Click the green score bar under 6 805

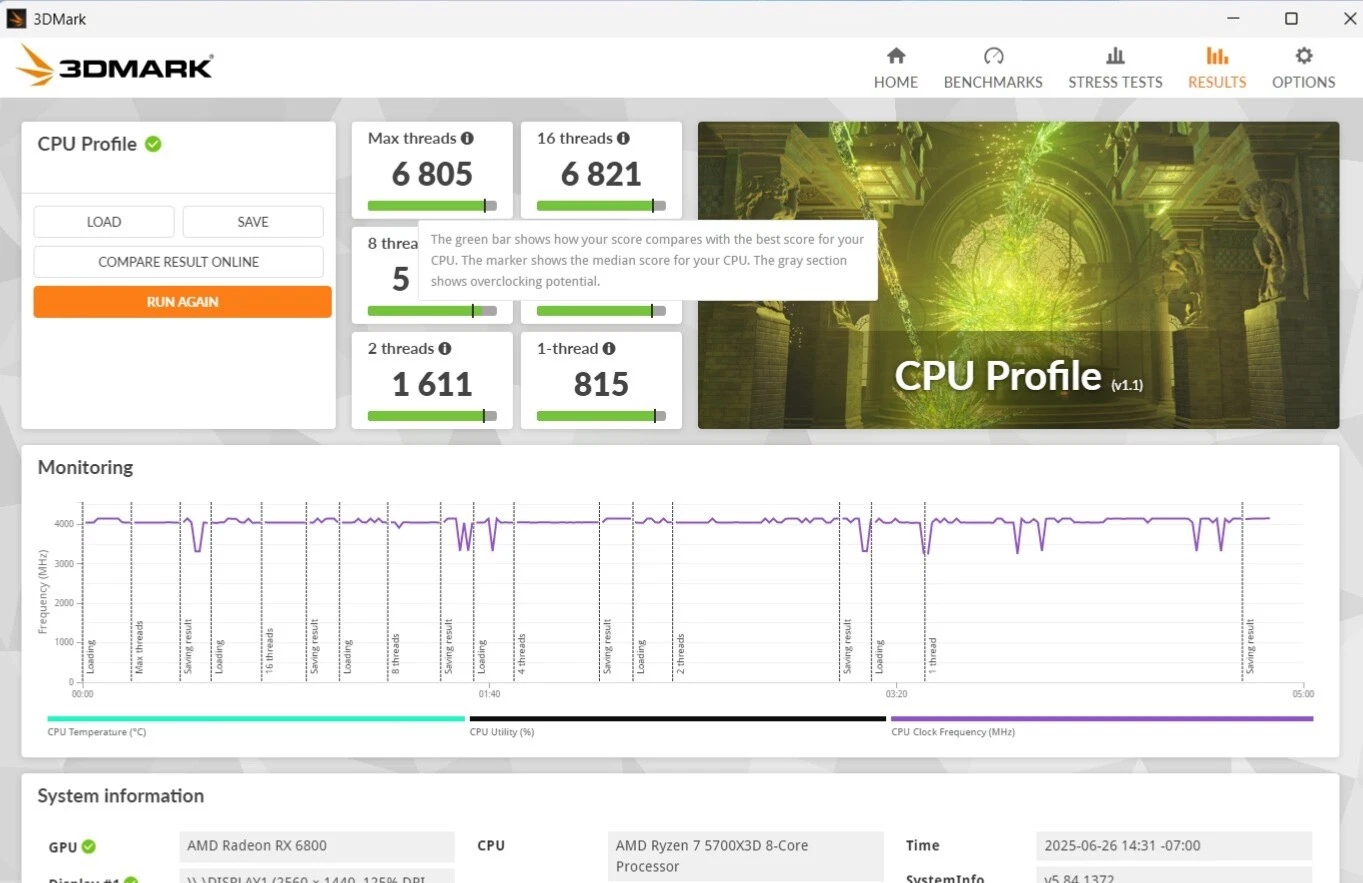(x=432, y=206)
